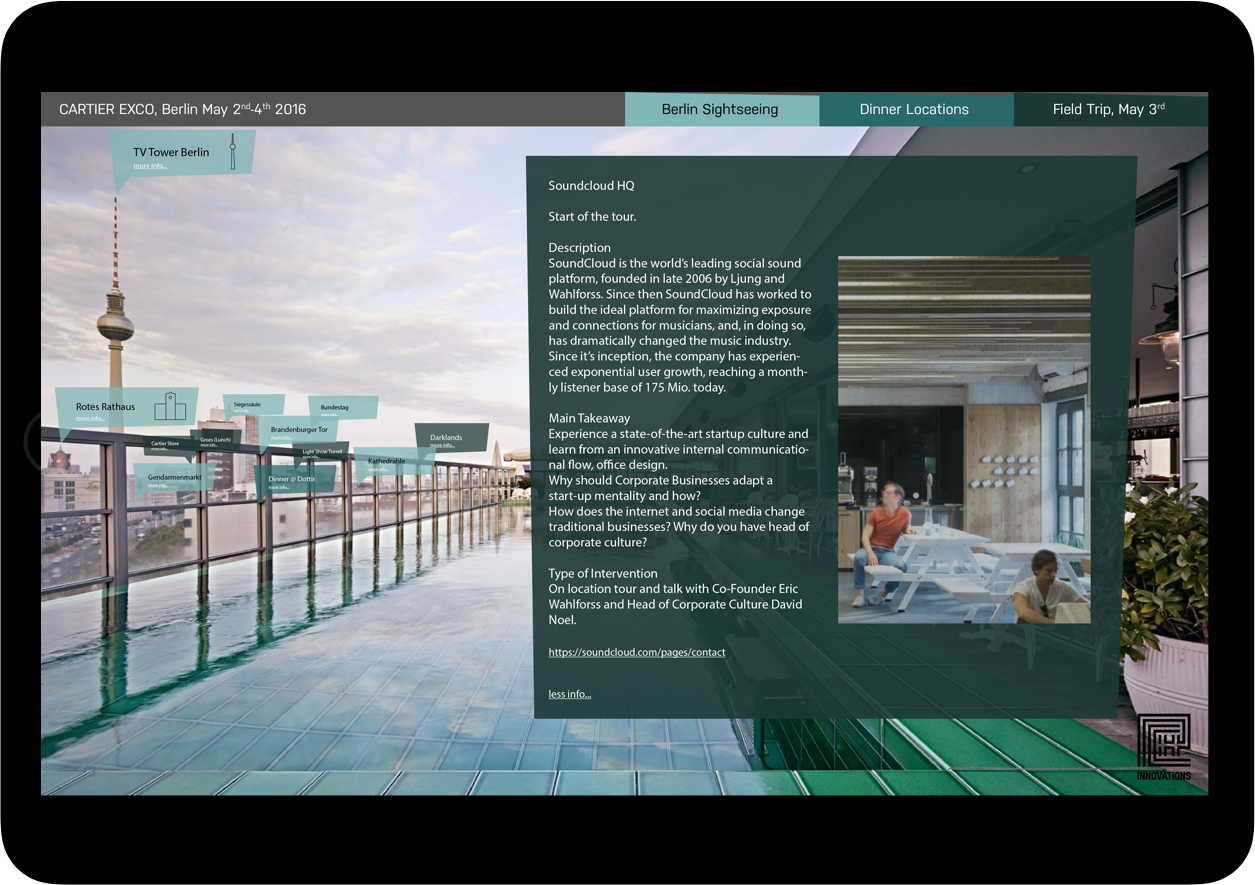
Task: Select the Field Trip, May 3rd tab
Action: [1109, 109]
